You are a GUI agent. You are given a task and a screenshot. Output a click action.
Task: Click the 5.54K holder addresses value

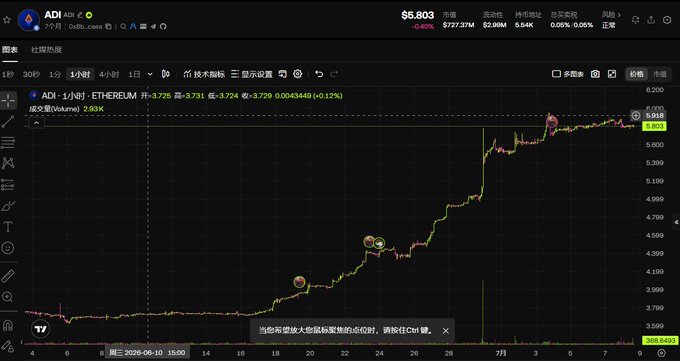[x=524, y=25]
